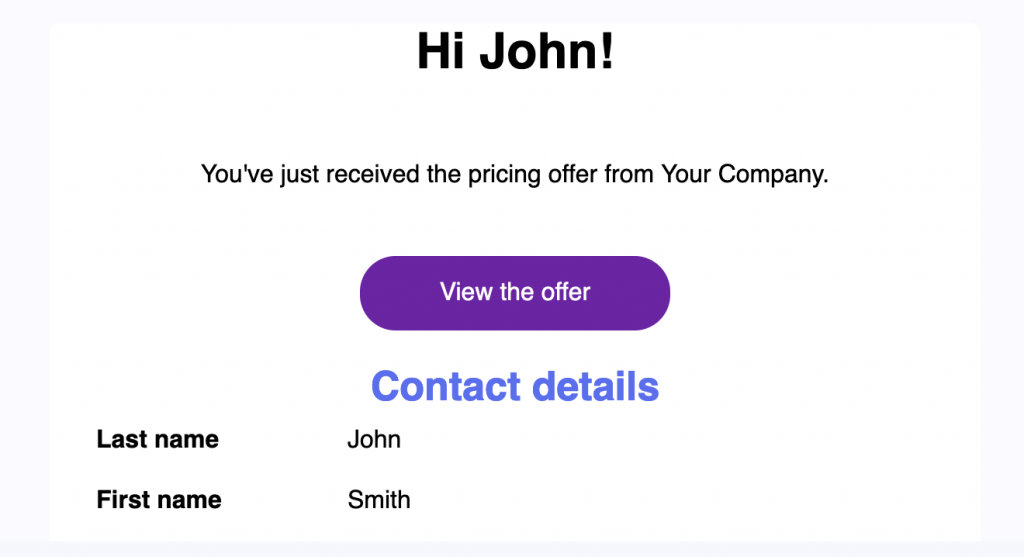
Task: Select the Hi John! greeting heading
Action: 515,51
